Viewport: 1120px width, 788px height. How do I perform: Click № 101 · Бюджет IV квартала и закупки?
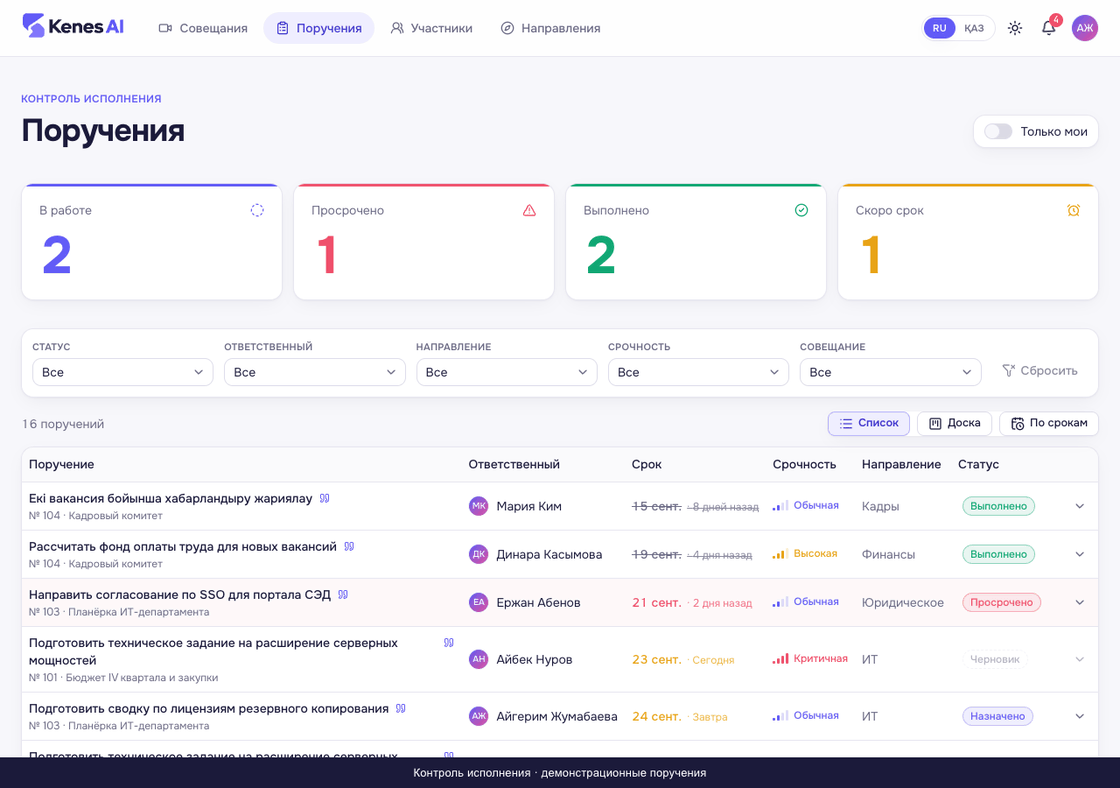(124, 677)
